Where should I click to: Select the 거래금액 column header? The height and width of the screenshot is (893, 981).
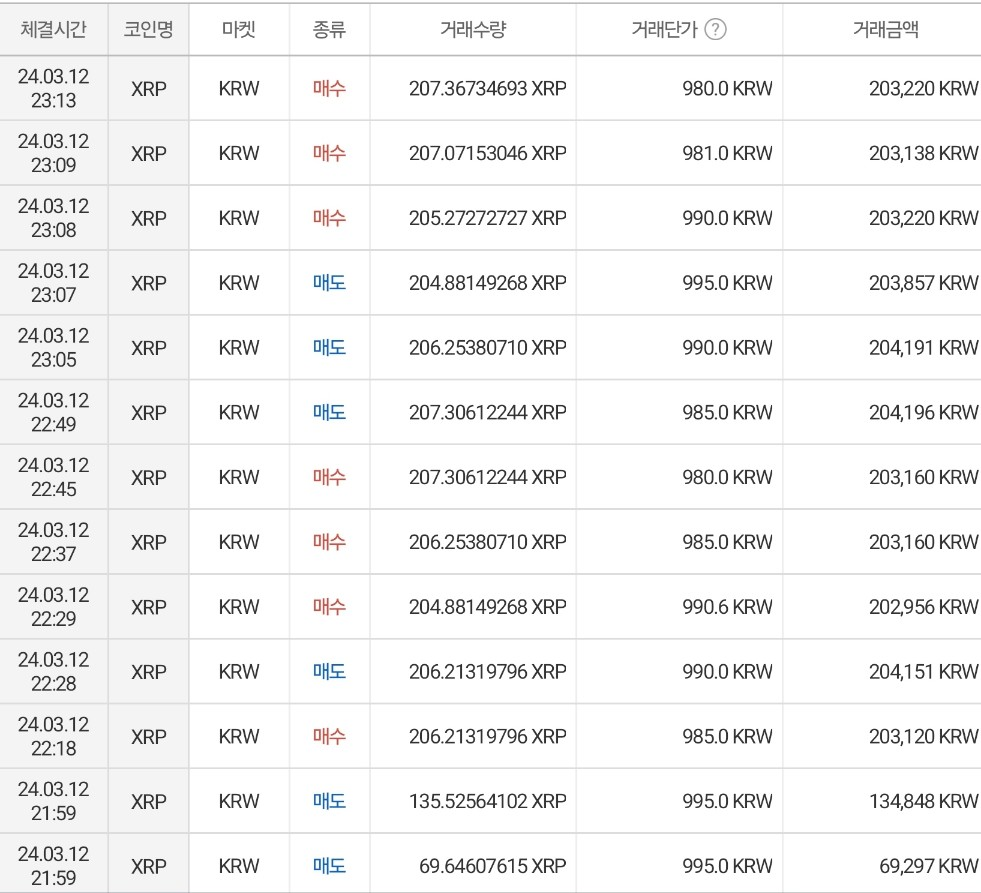886,29
